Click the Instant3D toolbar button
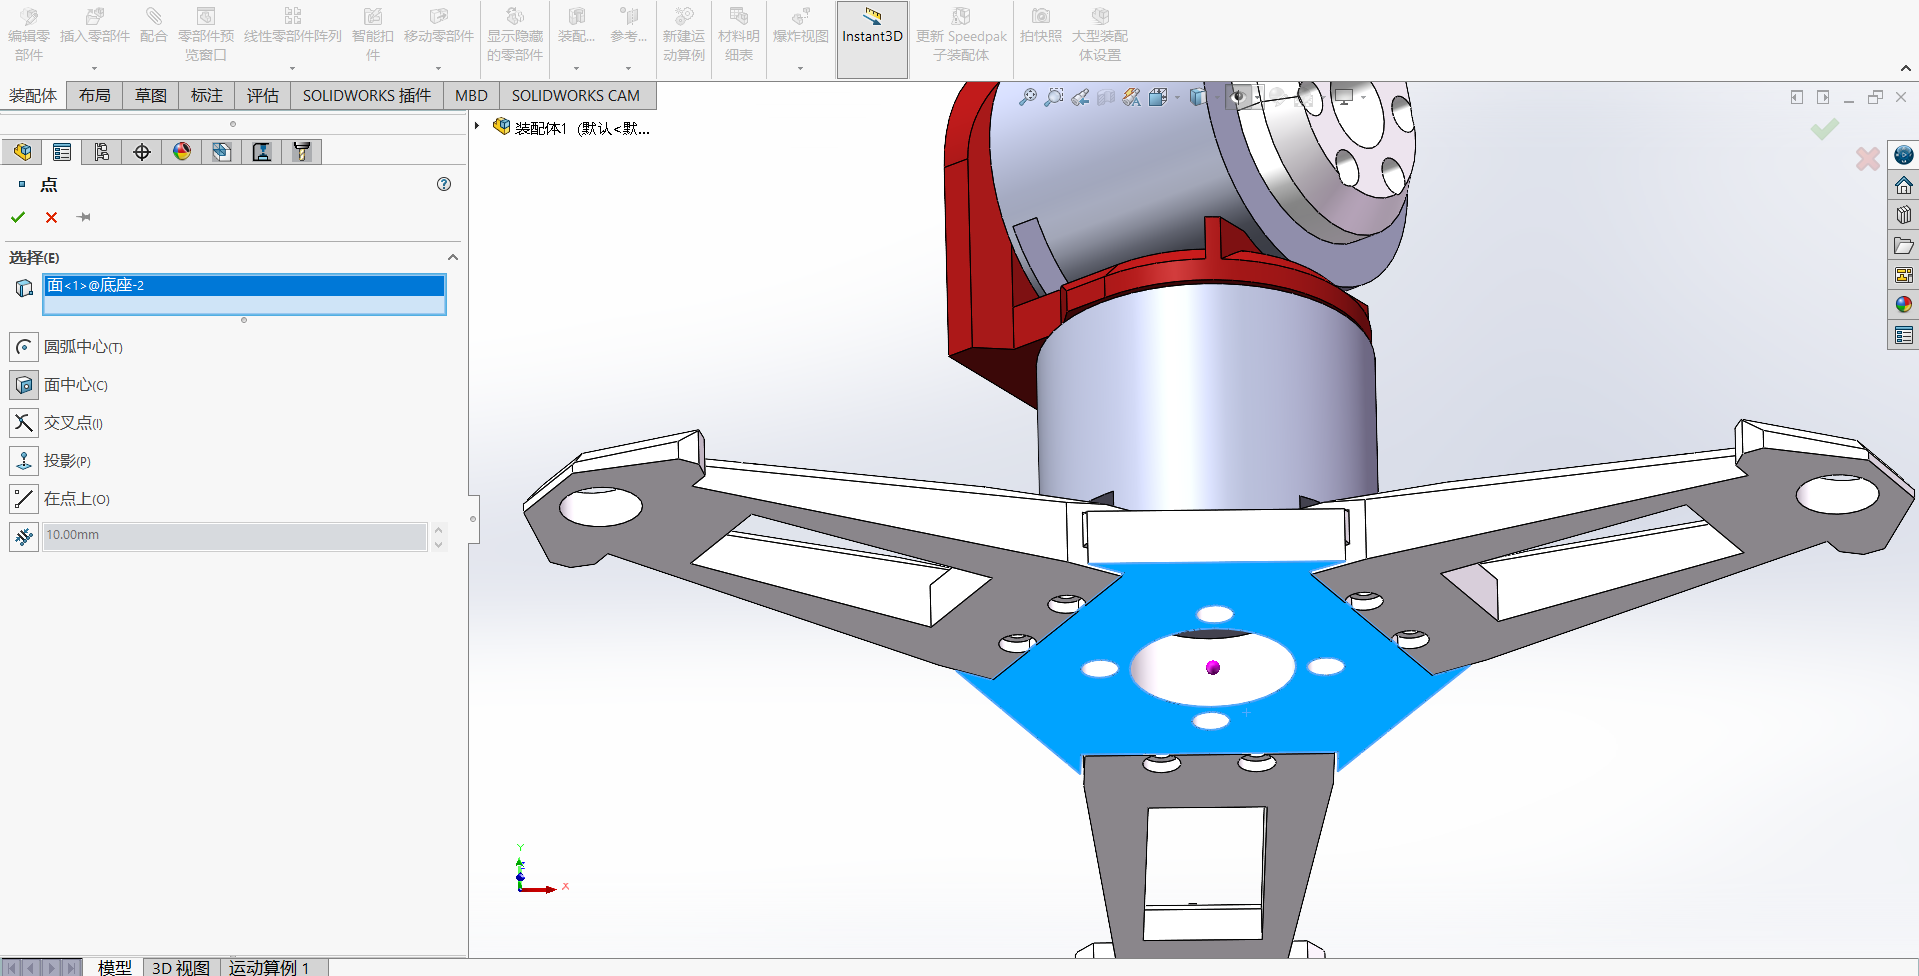Screen dimensions: 1919x976 (872, 38)
